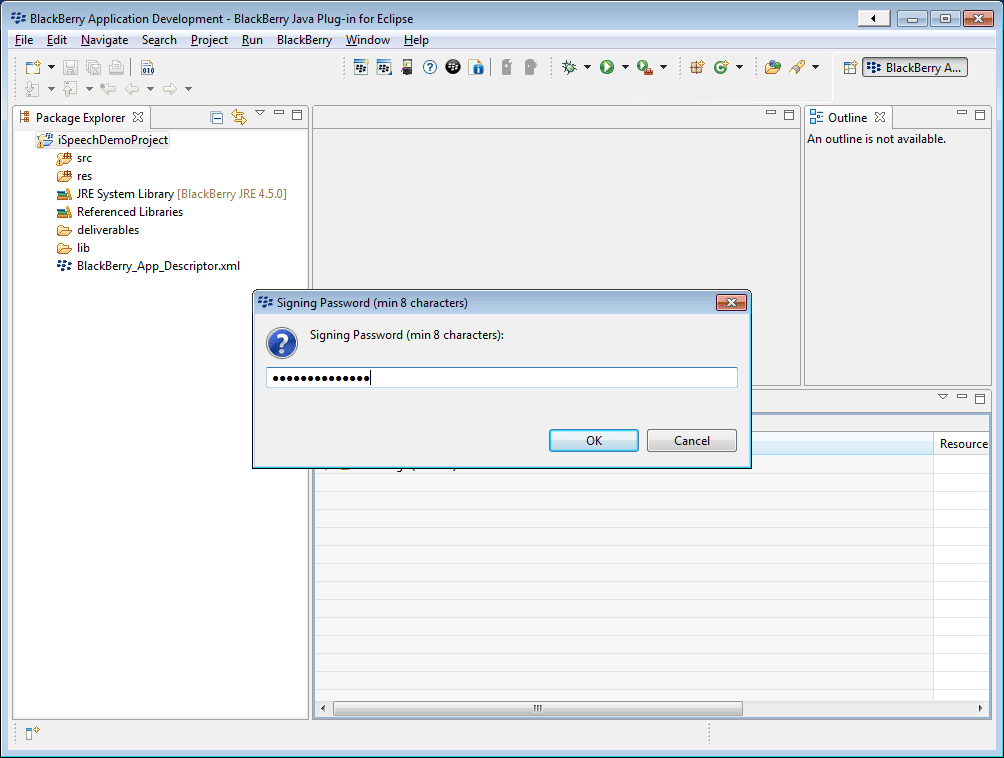Cancel the Signing Password dialog

click(x=691, y=441)
